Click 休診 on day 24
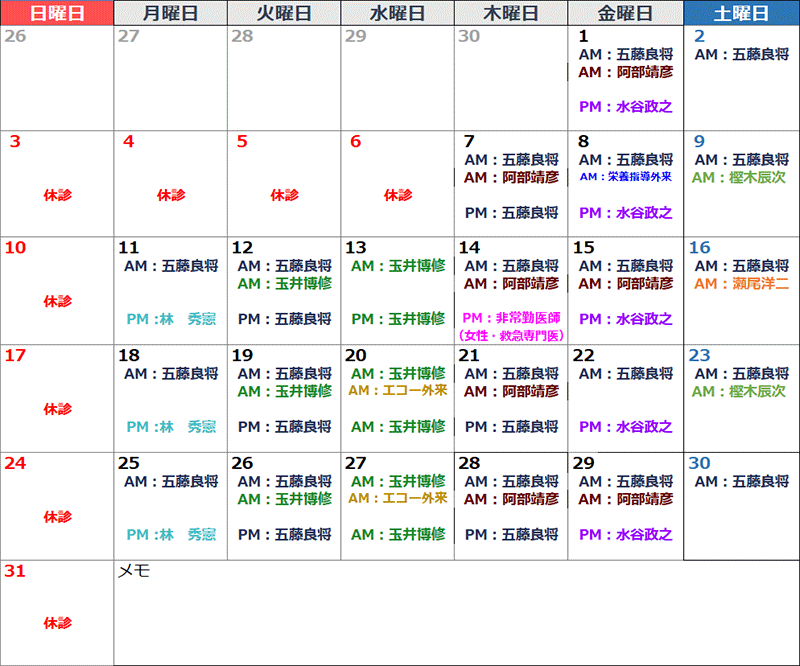This screenshot has height=666, width=800. 57,517
